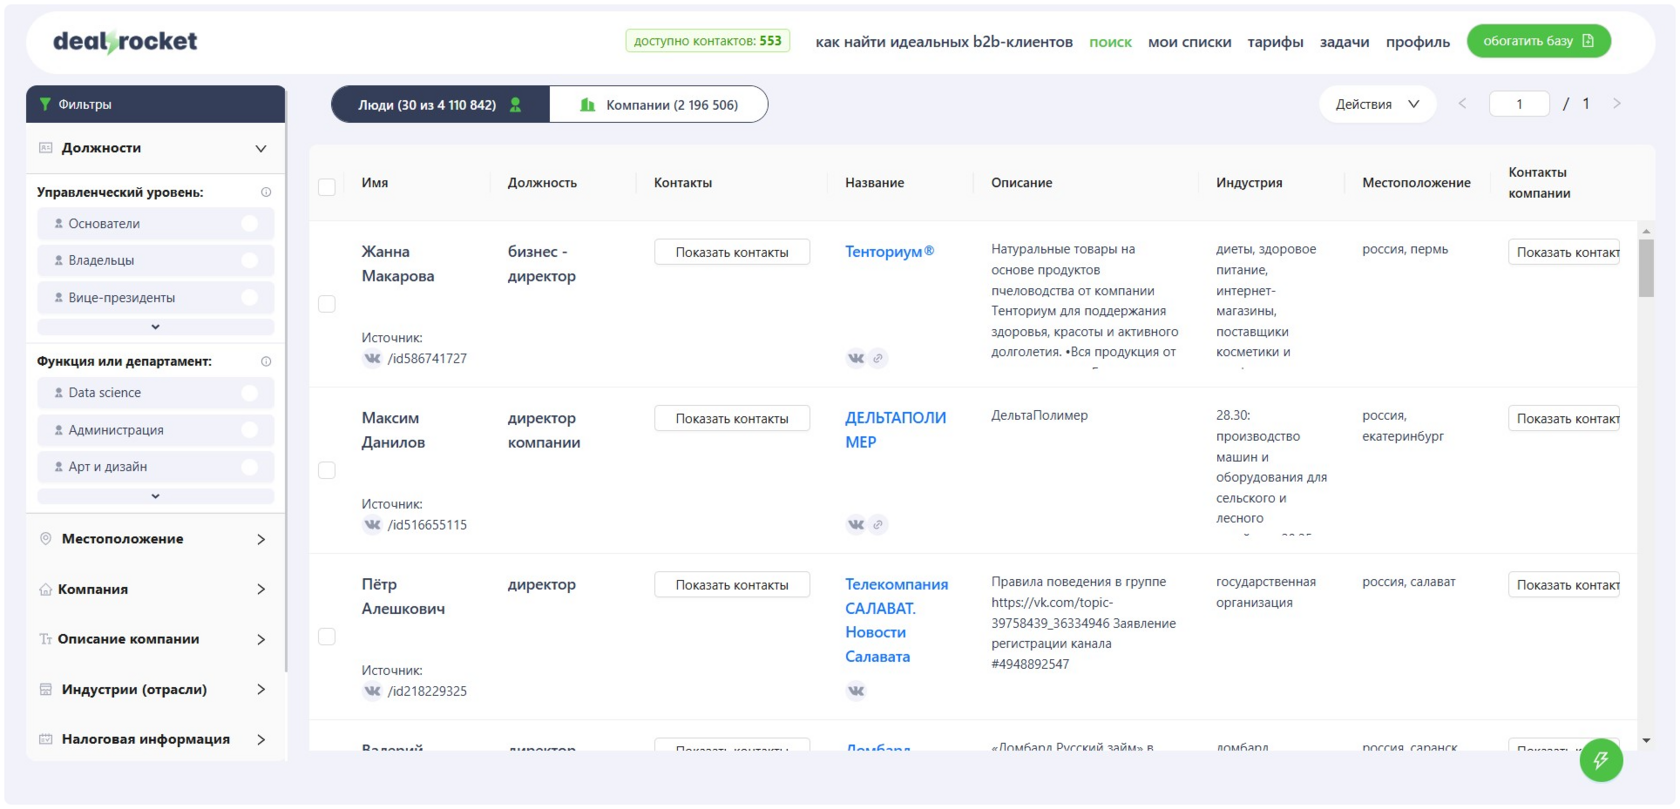
Task: Check the select-all checkbox in table header
Action: (327, 187)
